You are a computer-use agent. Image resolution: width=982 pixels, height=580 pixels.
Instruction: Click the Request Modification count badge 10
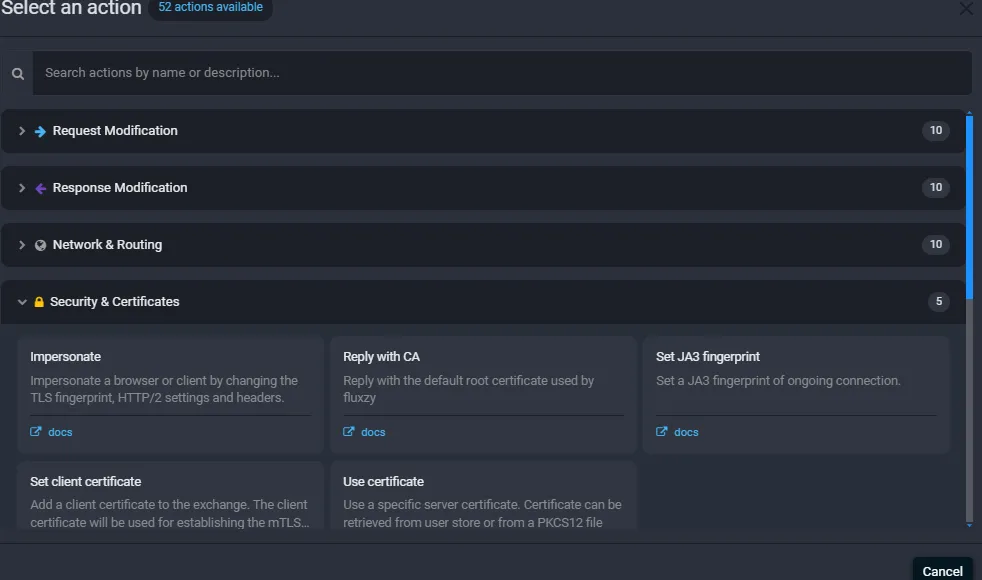(936, 130)
